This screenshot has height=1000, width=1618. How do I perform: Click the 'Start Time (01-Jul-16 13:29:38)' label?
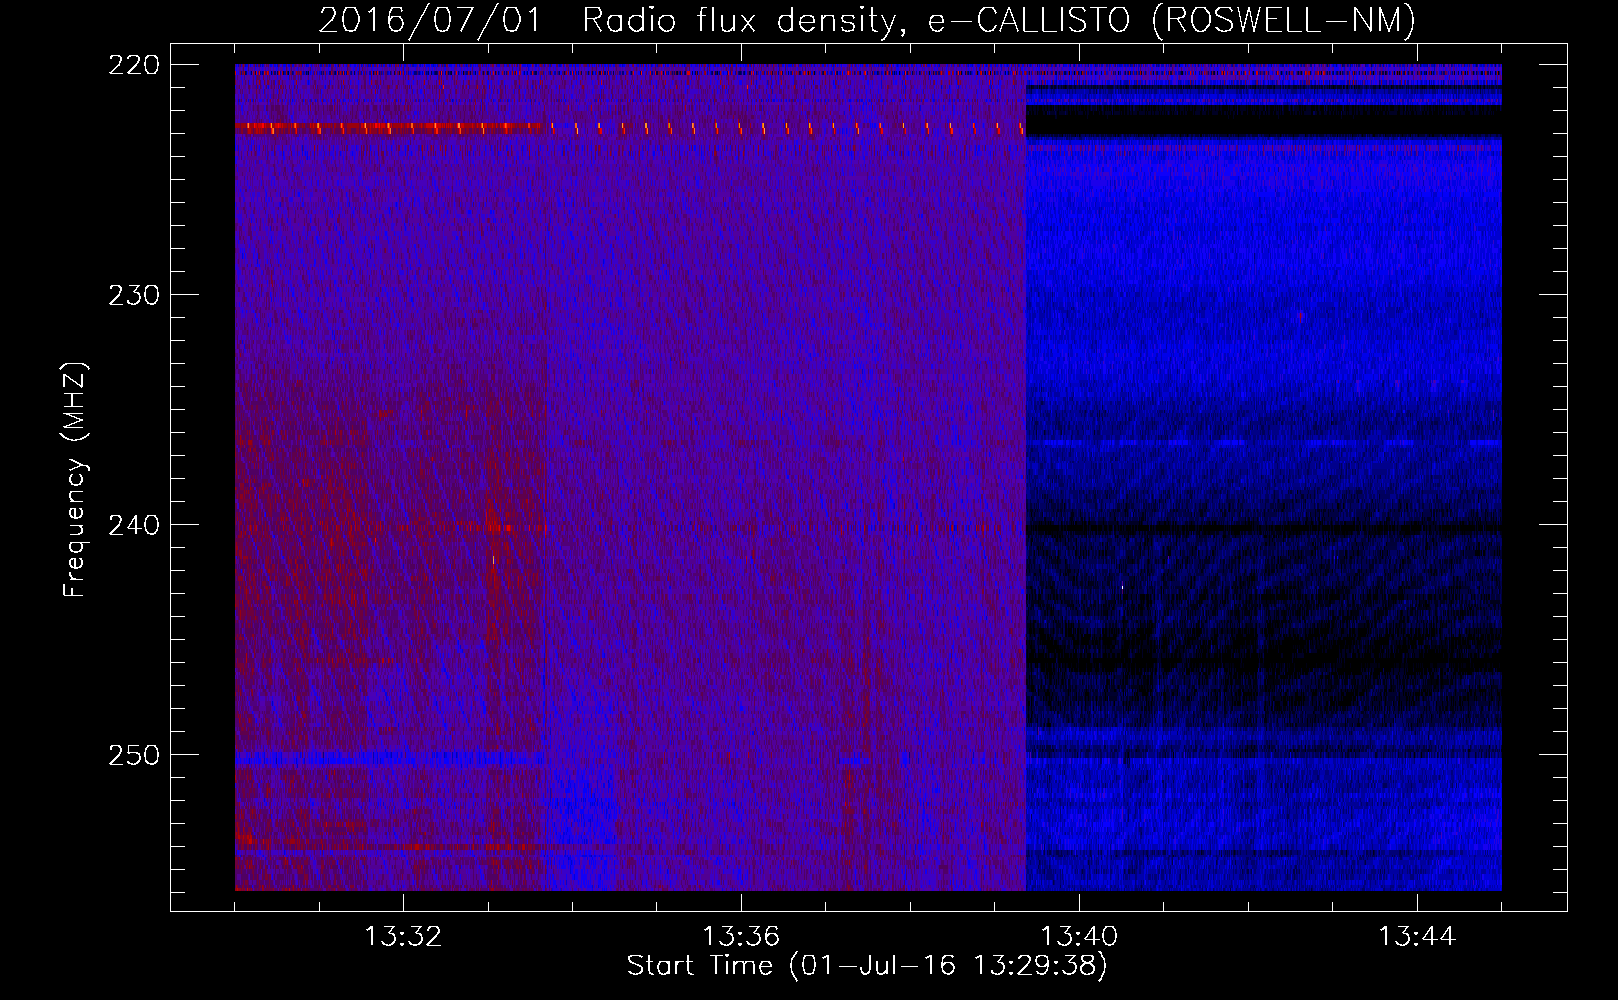point(867,966)
